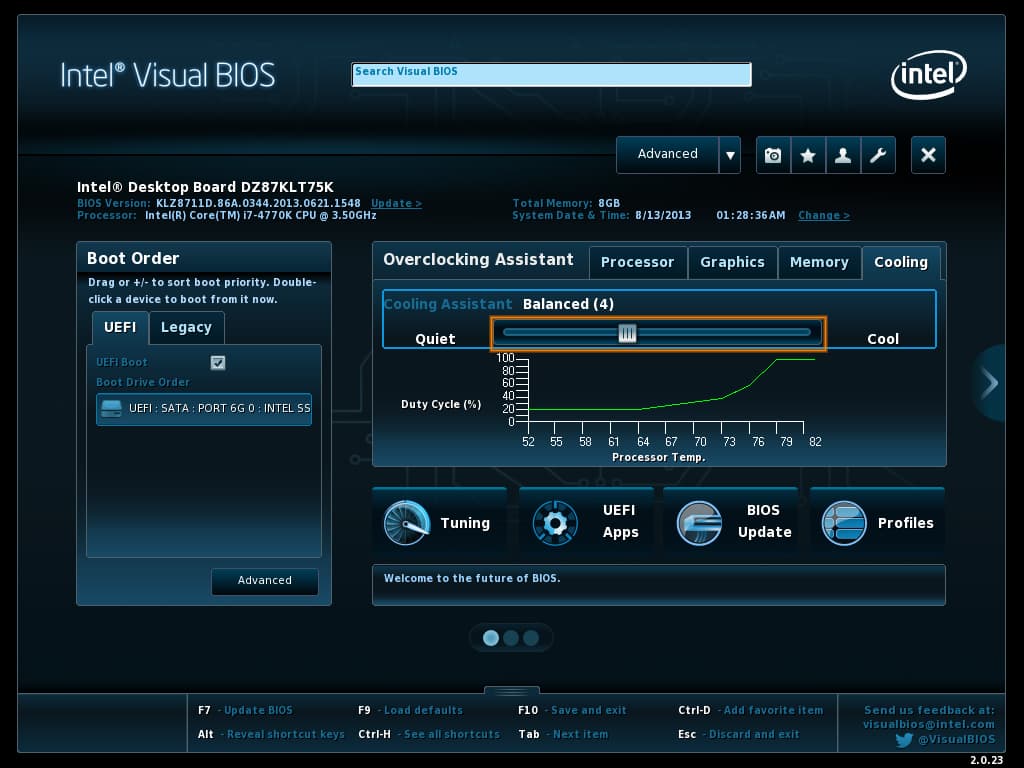The width and height of the screenshot is (1024, 768).
Task: Take a screenshot with the camera icon
Action: [x=773, y=155]
